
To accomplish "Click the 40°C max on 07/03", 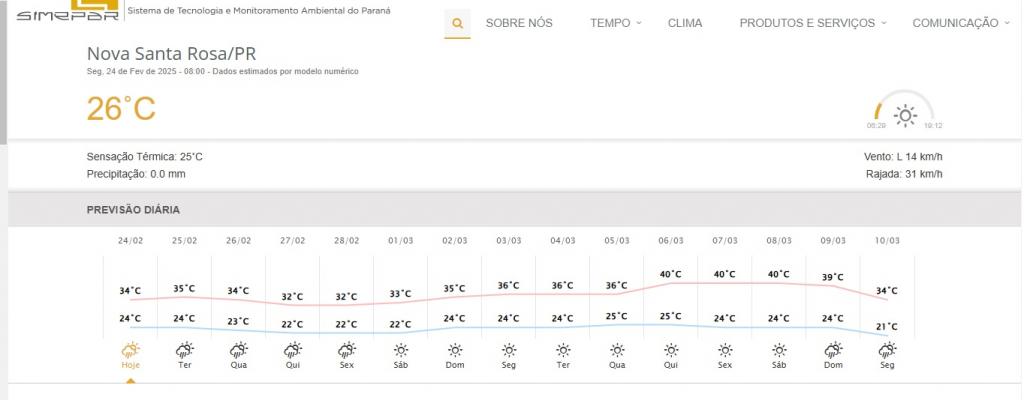I will [x=725, y=274].
